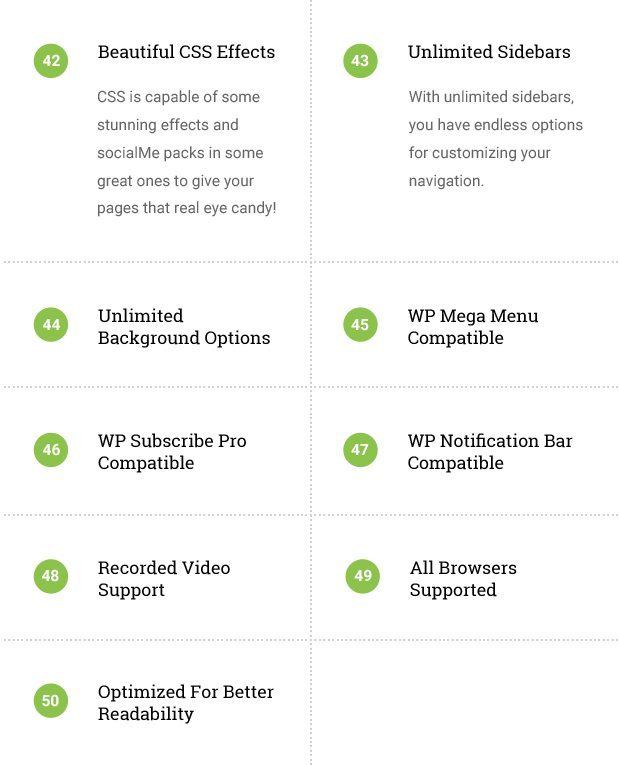Screen dimensions: 620x765
Task: Click the green number 42 badge
Action: tap(51, 60)
